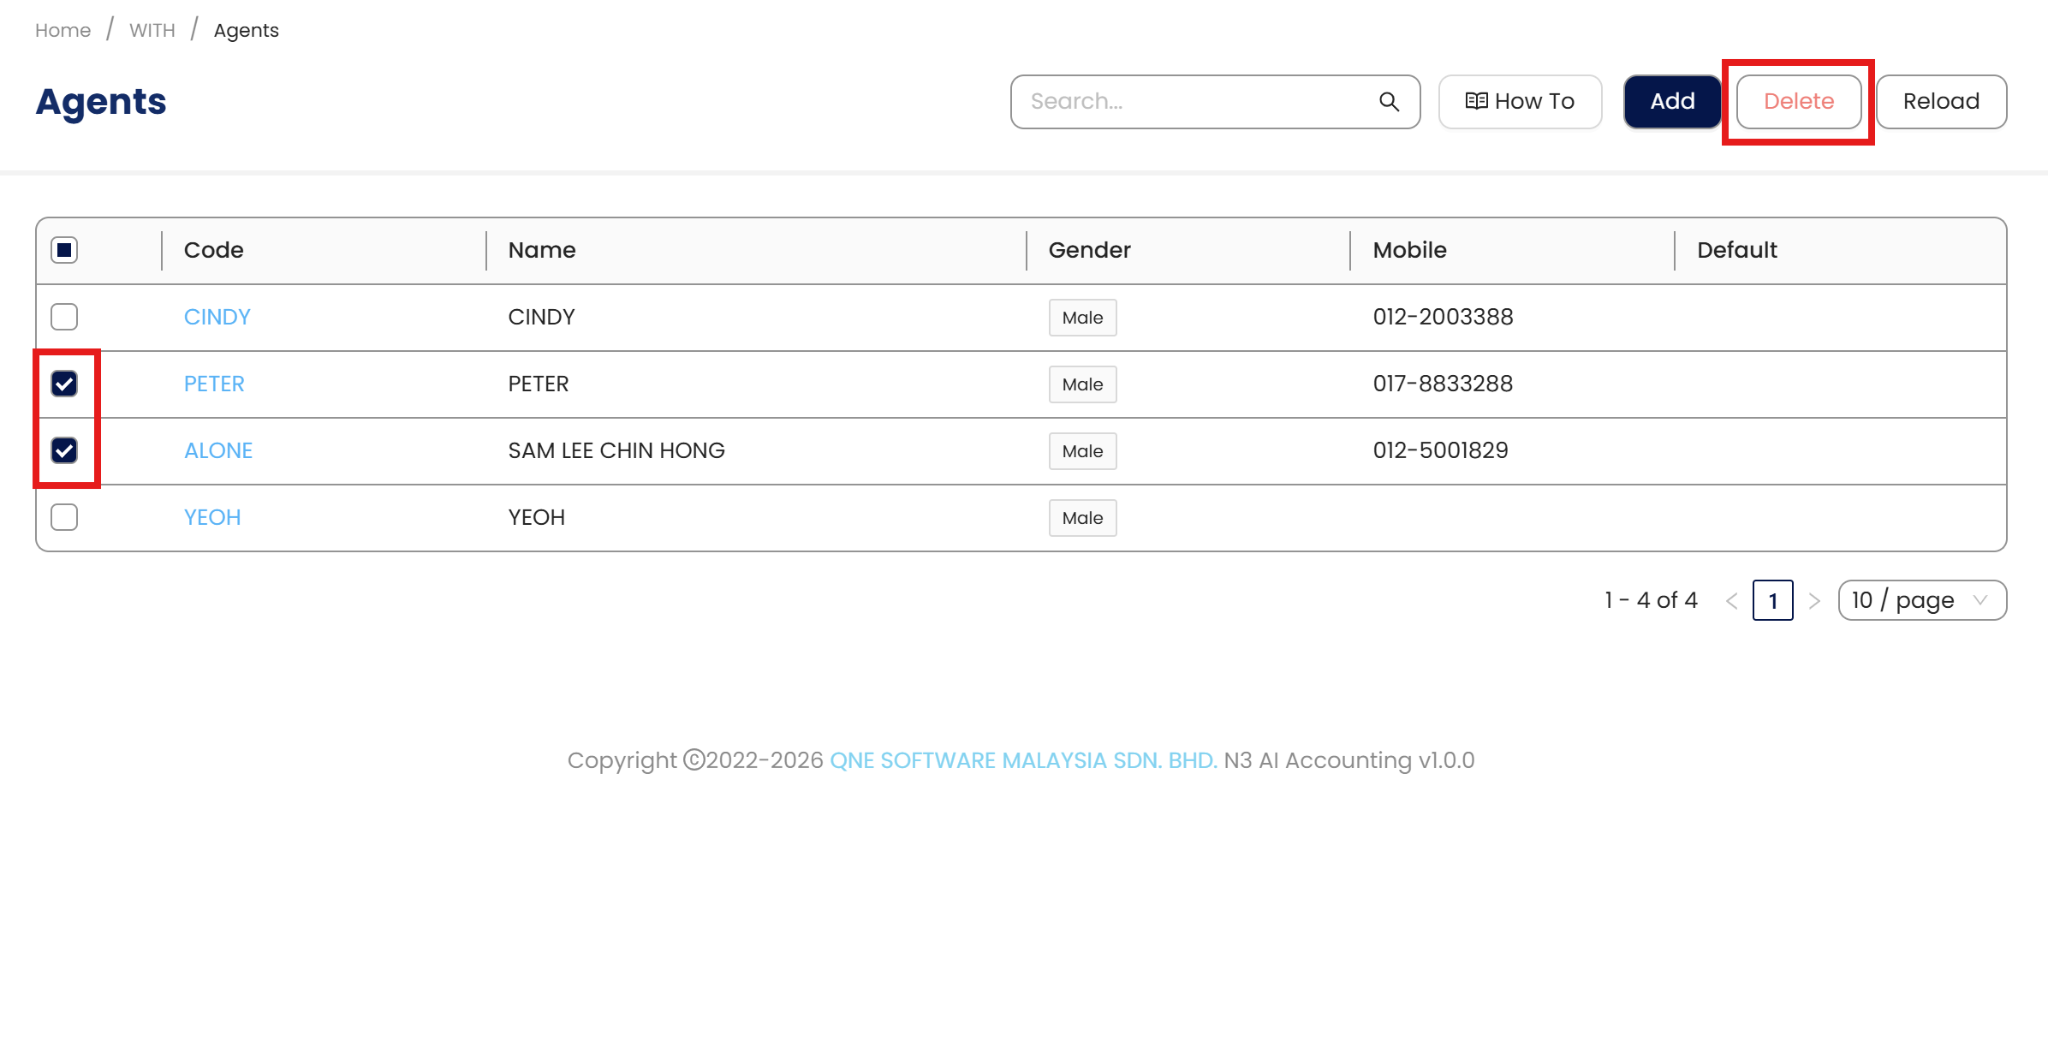
Task: Visit the QNE Software Malaysia link
Action: [1023, 760]
